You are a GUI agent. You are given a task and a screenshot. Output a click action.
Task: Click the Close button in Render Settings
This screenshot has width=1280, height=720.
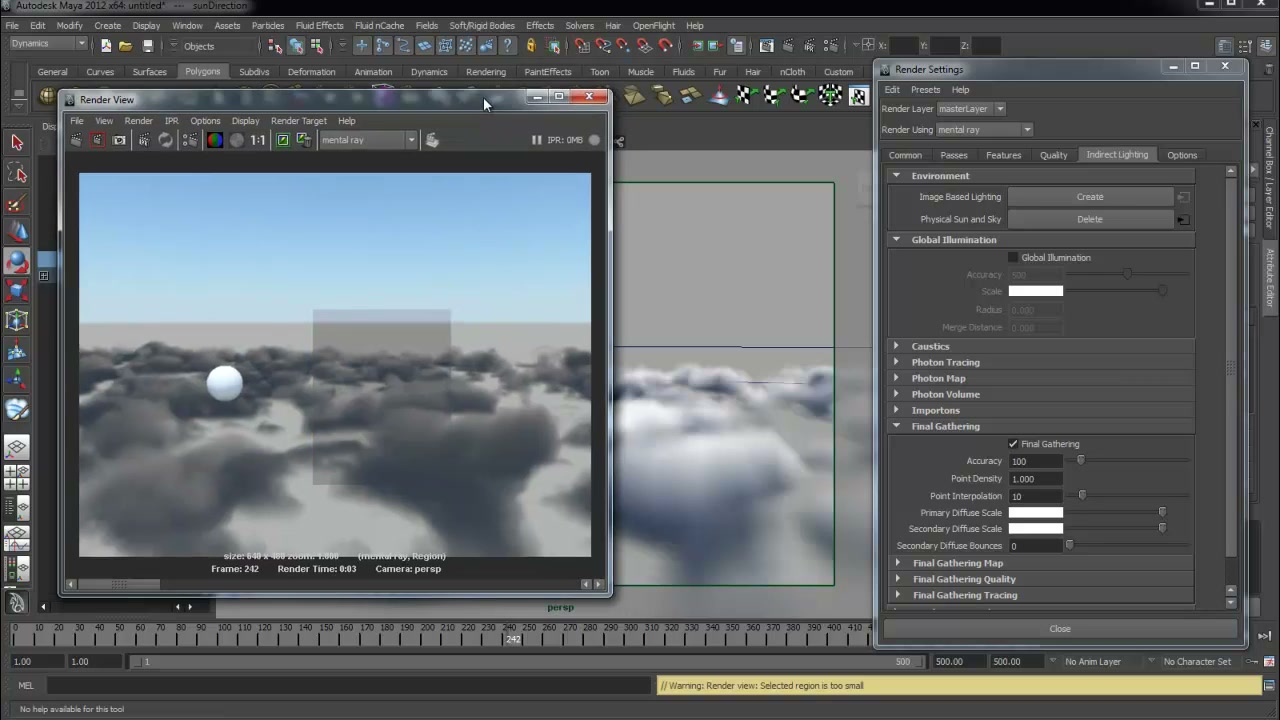(x=1060, y=629)
